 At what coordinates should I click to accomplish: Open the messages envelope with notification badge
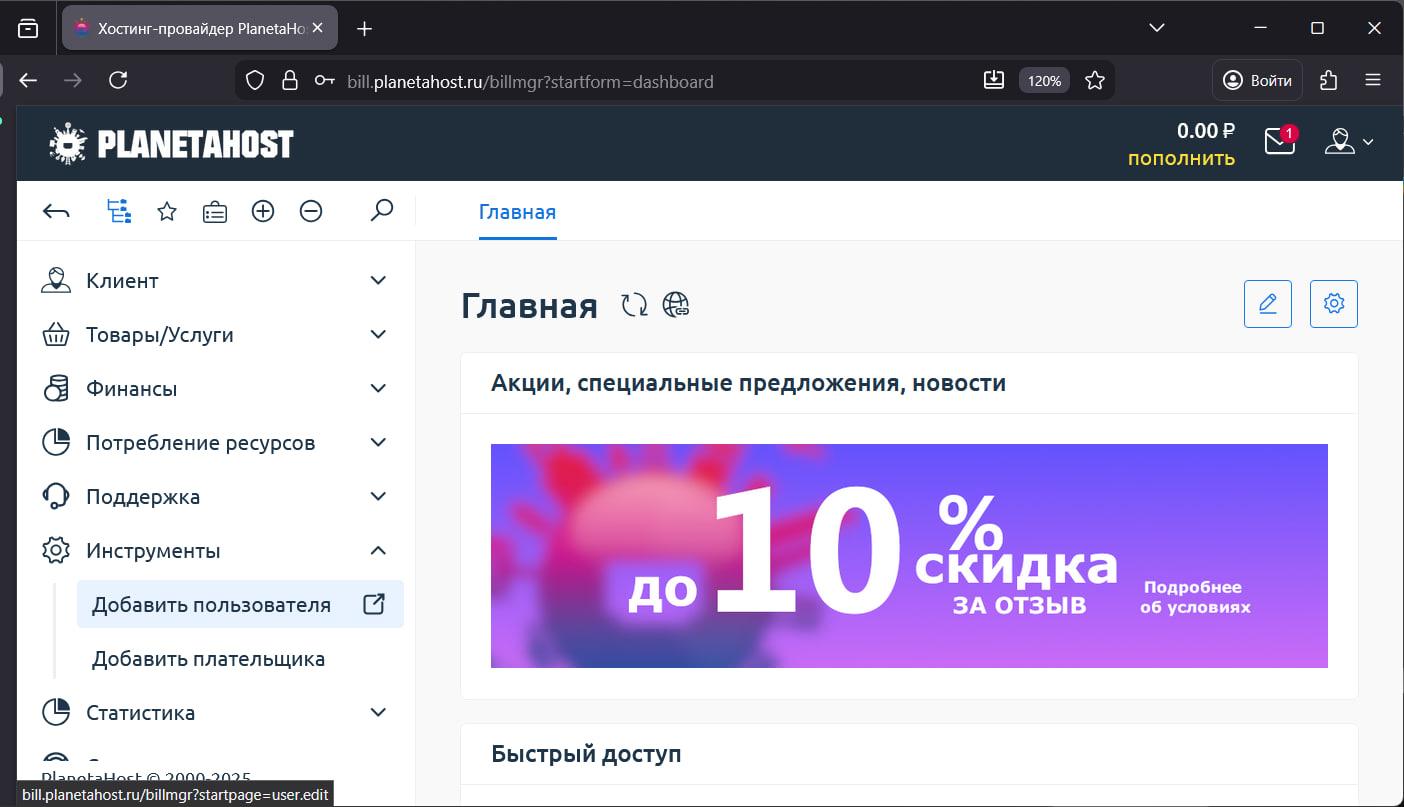pyautogui.click(x=1279, y=142)
